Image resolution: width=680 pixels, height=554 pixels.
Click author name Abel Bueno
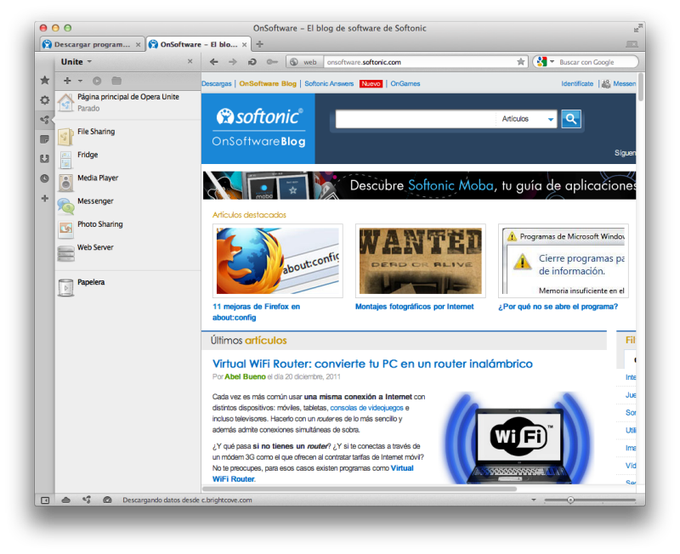[x=245, y=377]
